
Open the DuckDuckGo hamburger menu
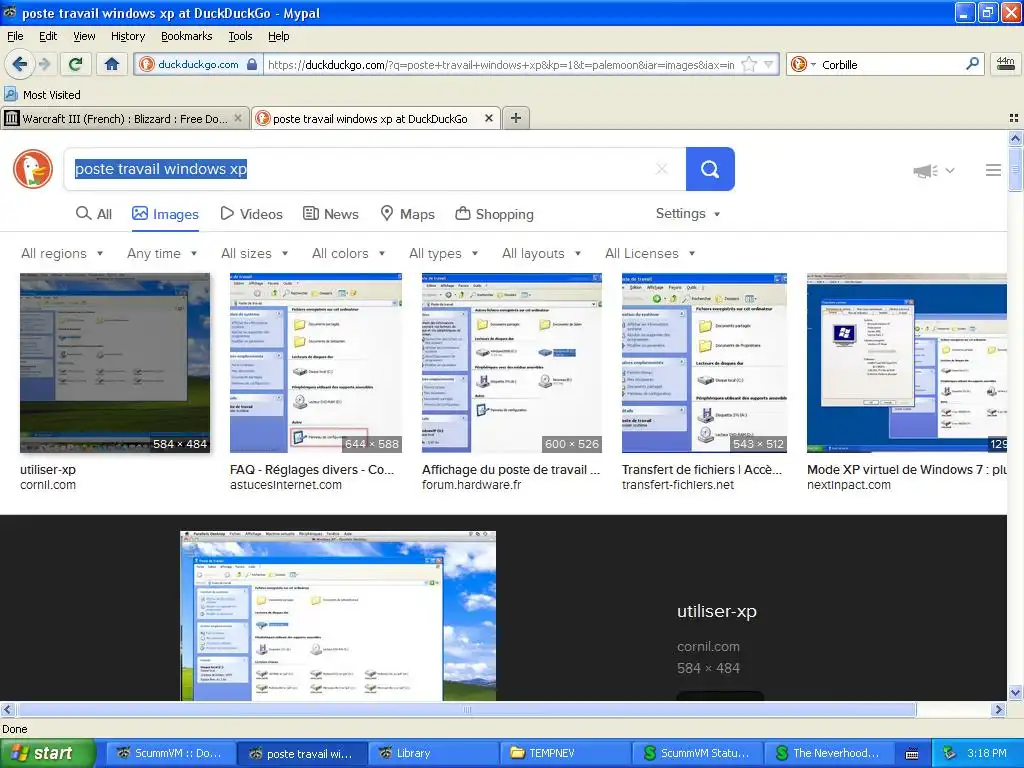pos(993,170)
